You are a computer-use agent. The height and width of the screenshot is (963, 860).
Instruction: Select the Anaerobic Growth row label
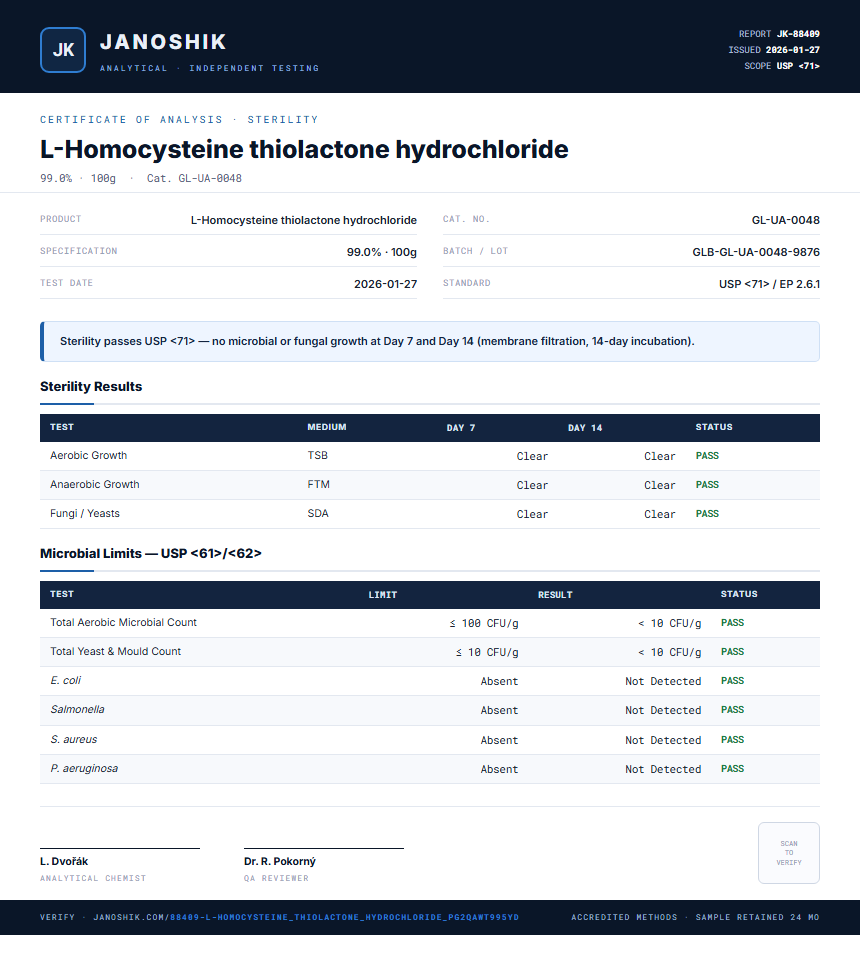point(95,484)
